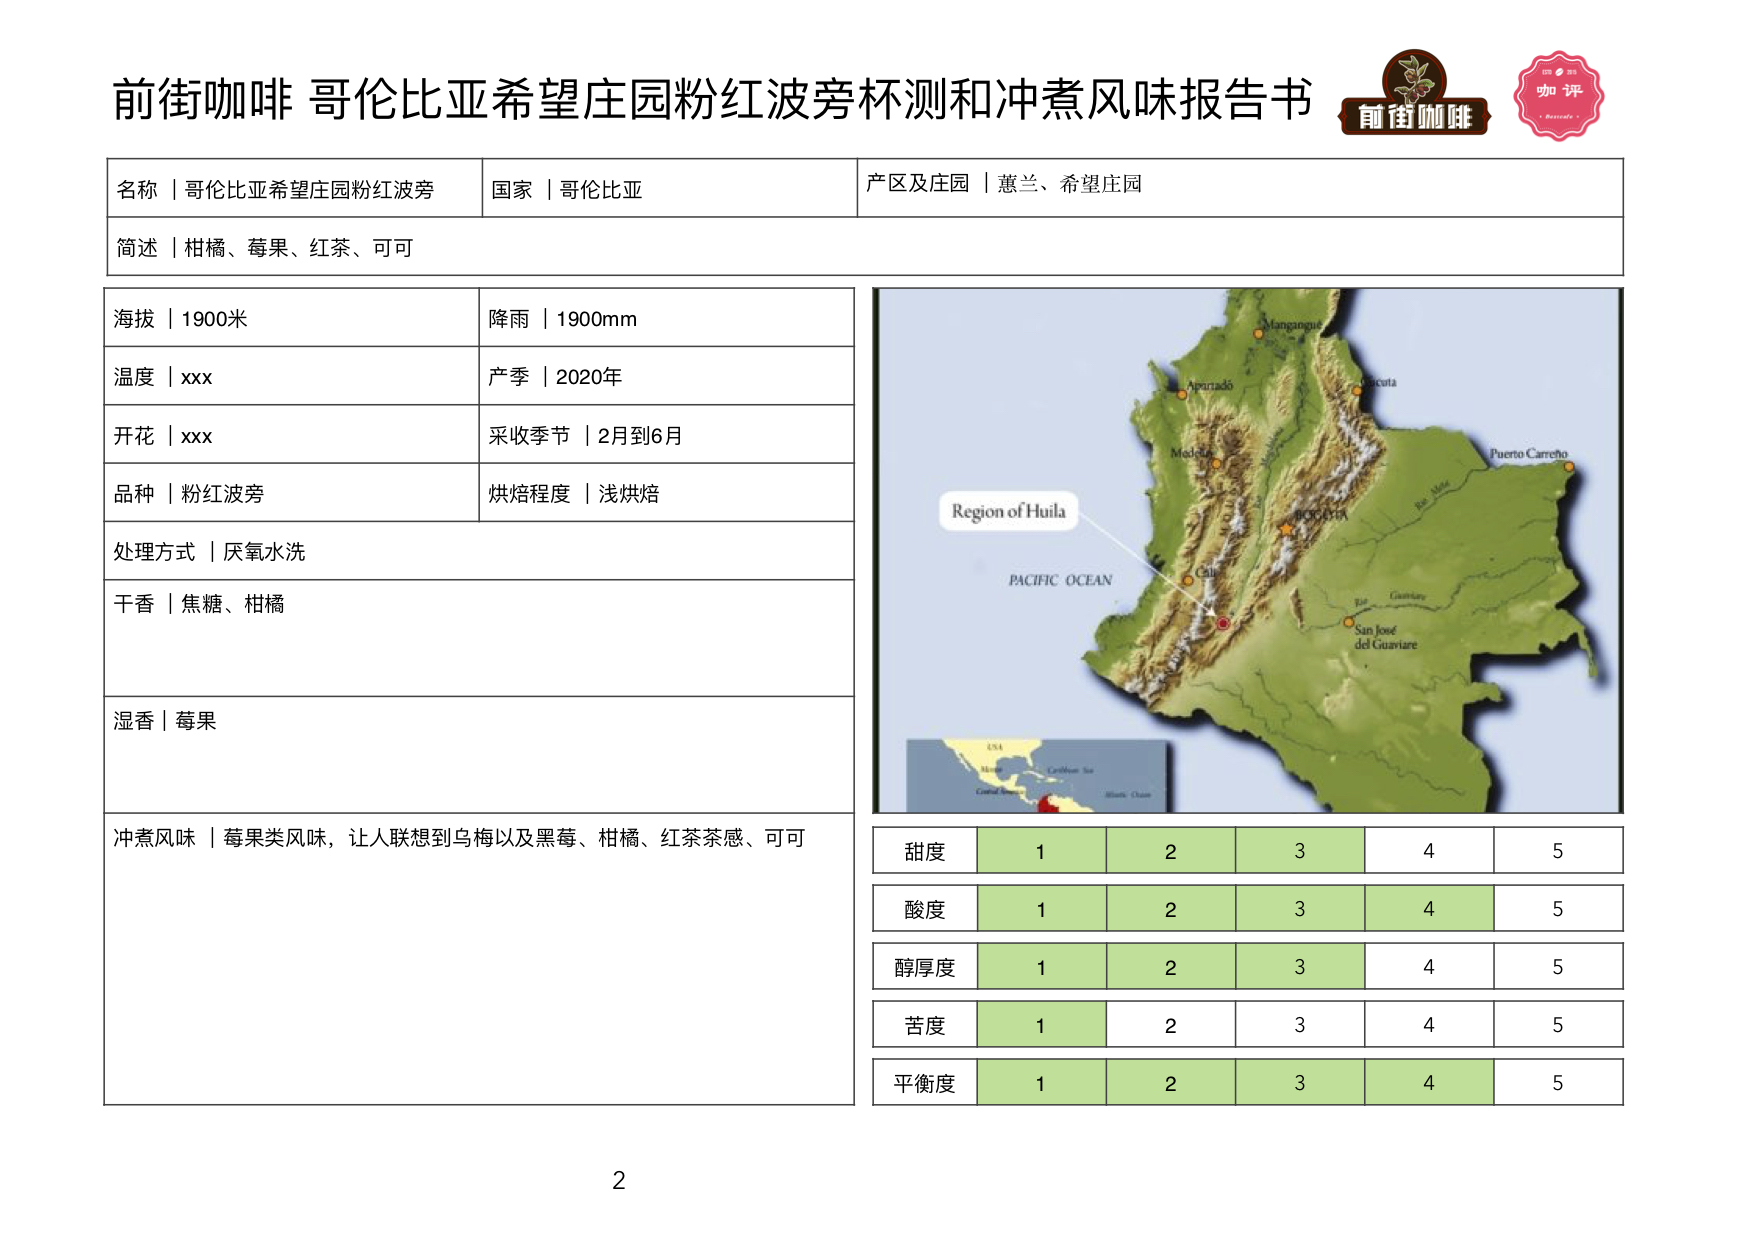
Task: Click the 前街咖啡 brown logo badge
Action: [1414, 94]
